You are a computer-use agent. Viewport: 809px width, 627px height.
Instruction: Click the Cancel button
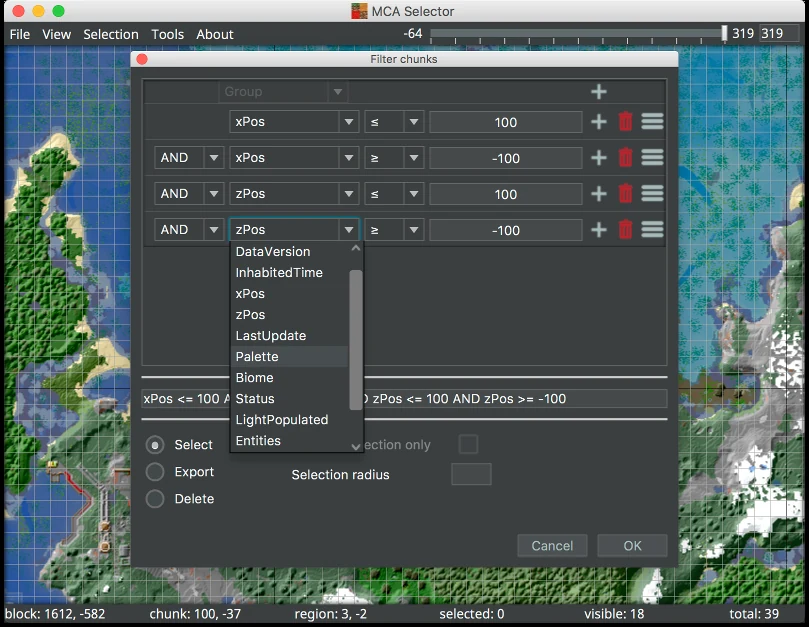552,545
